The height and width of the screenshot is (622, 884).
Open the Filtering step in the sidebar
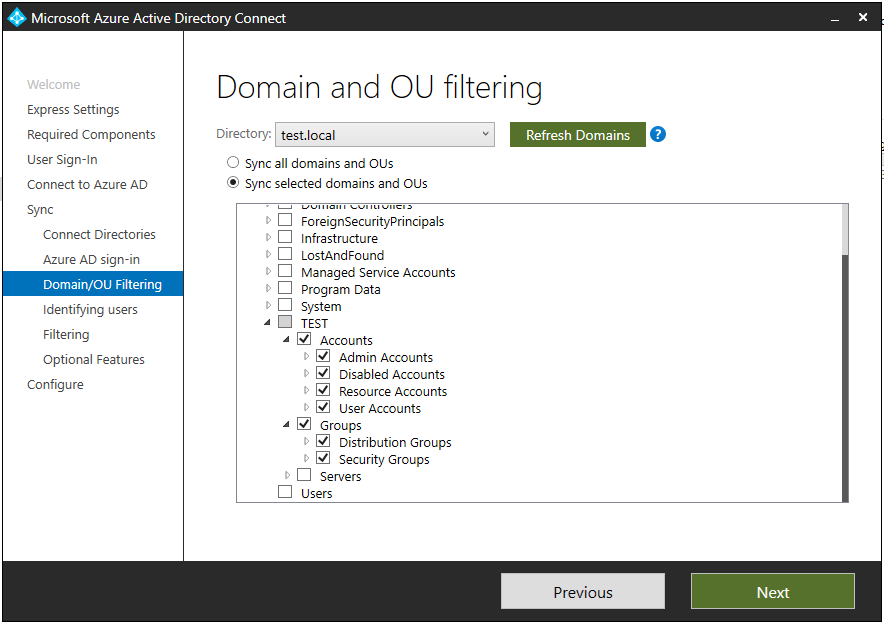point(66,334)
